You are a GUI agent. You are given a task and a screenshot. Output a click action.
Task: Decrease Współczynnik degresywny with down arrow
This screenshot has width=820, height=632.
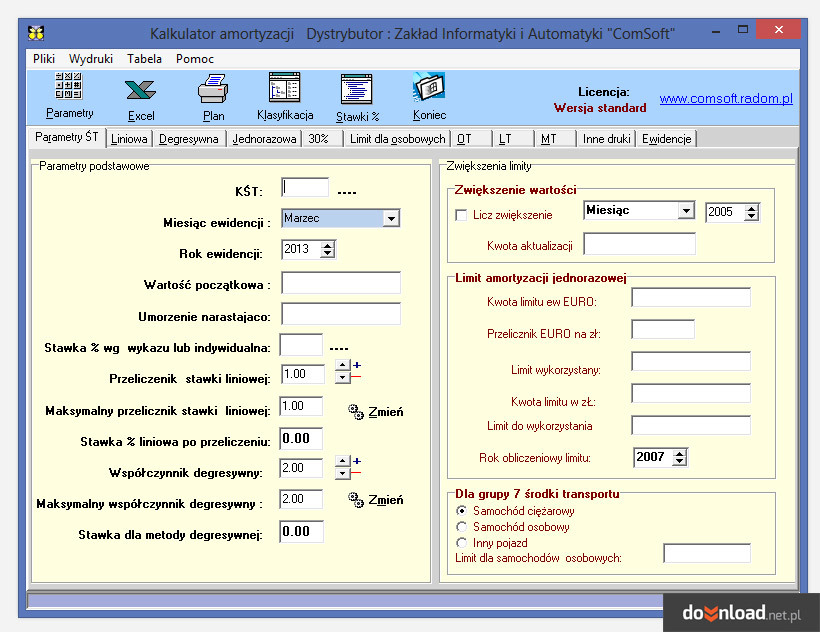pos(343,473)
